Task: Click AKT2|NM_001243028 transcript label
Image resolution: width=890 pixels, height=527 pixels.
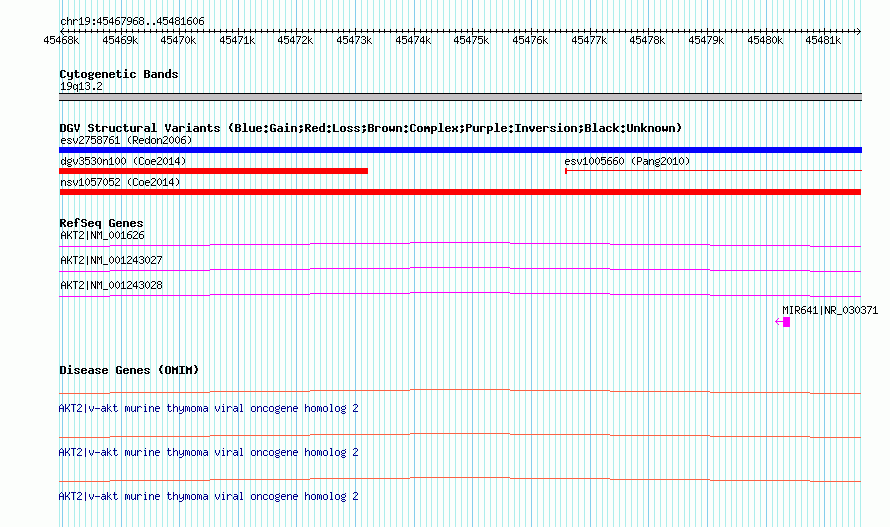Action: click(111, 285)
